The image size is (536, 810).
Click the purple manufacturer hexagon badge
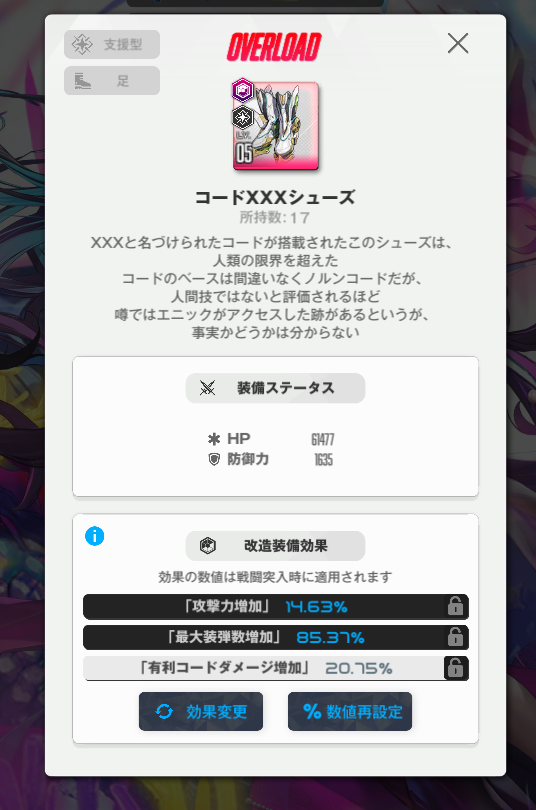coord(242,91)
